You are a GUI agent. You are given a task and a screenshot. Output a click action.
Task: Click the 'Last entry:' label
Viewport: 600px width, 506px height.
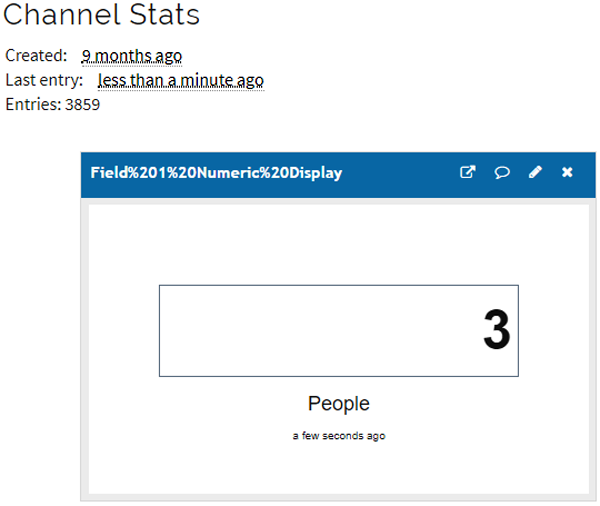coord(44,80)
